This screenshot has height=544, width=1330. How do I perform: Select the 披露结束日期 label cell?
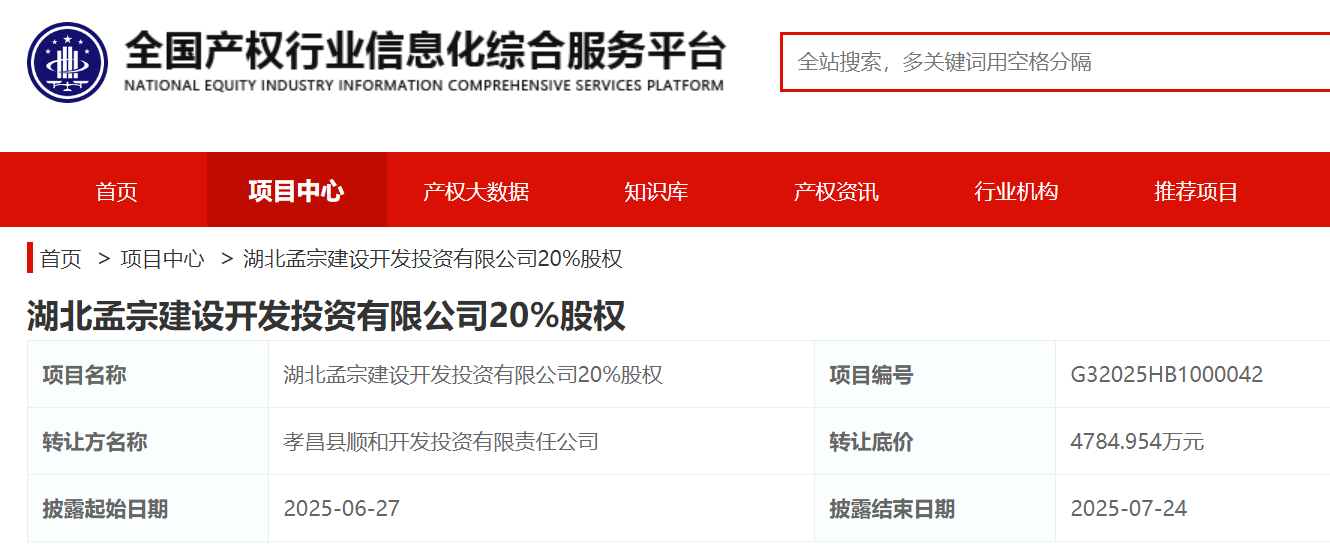pyautogui.click(x=935, y=508)
